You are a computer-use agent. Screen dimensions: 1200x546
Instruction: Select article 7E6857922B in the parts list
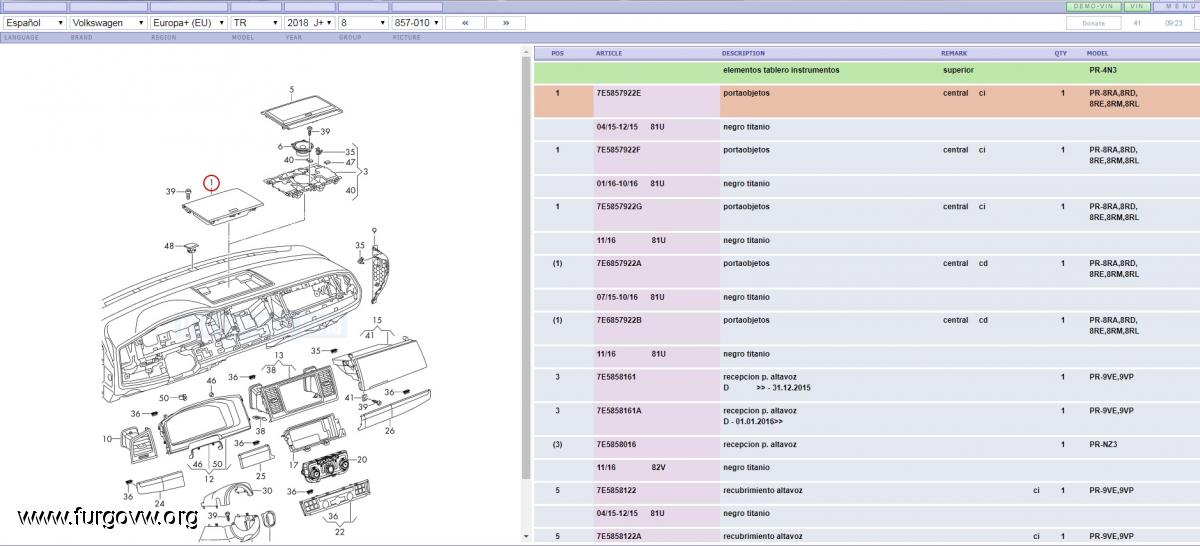click(x=619, y=320)
